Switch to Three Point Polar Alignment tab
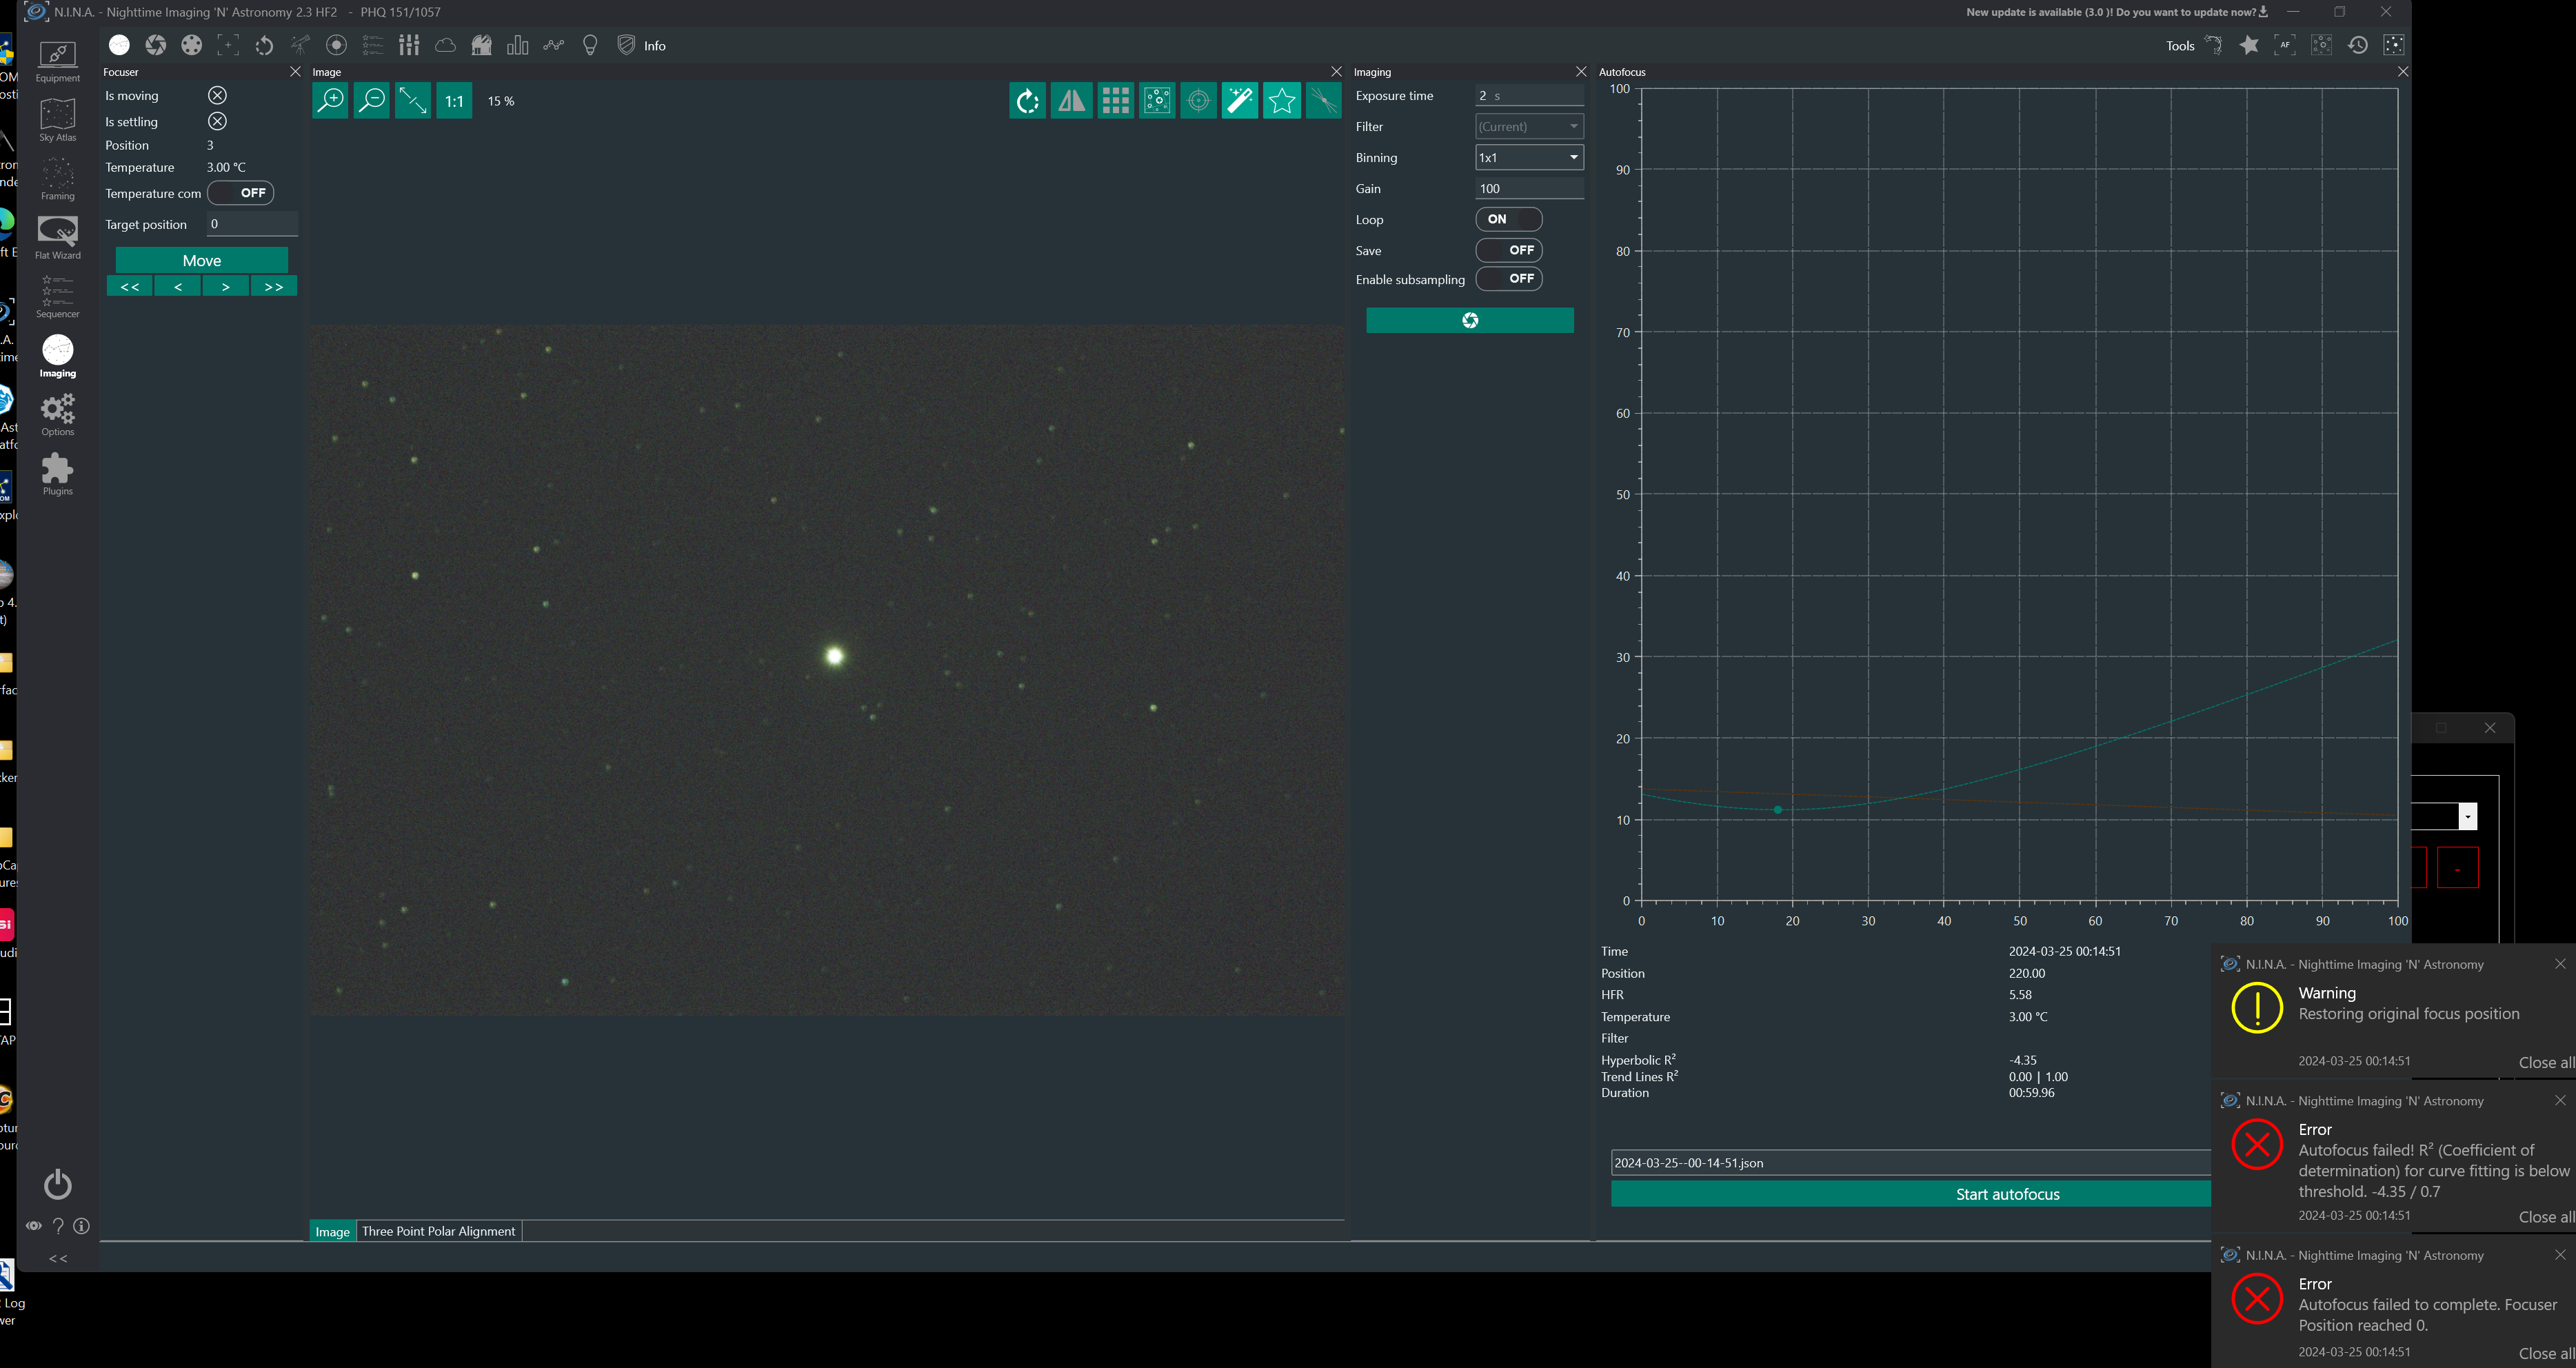Viewport: 2576px width, 1368px height. 438,1231
